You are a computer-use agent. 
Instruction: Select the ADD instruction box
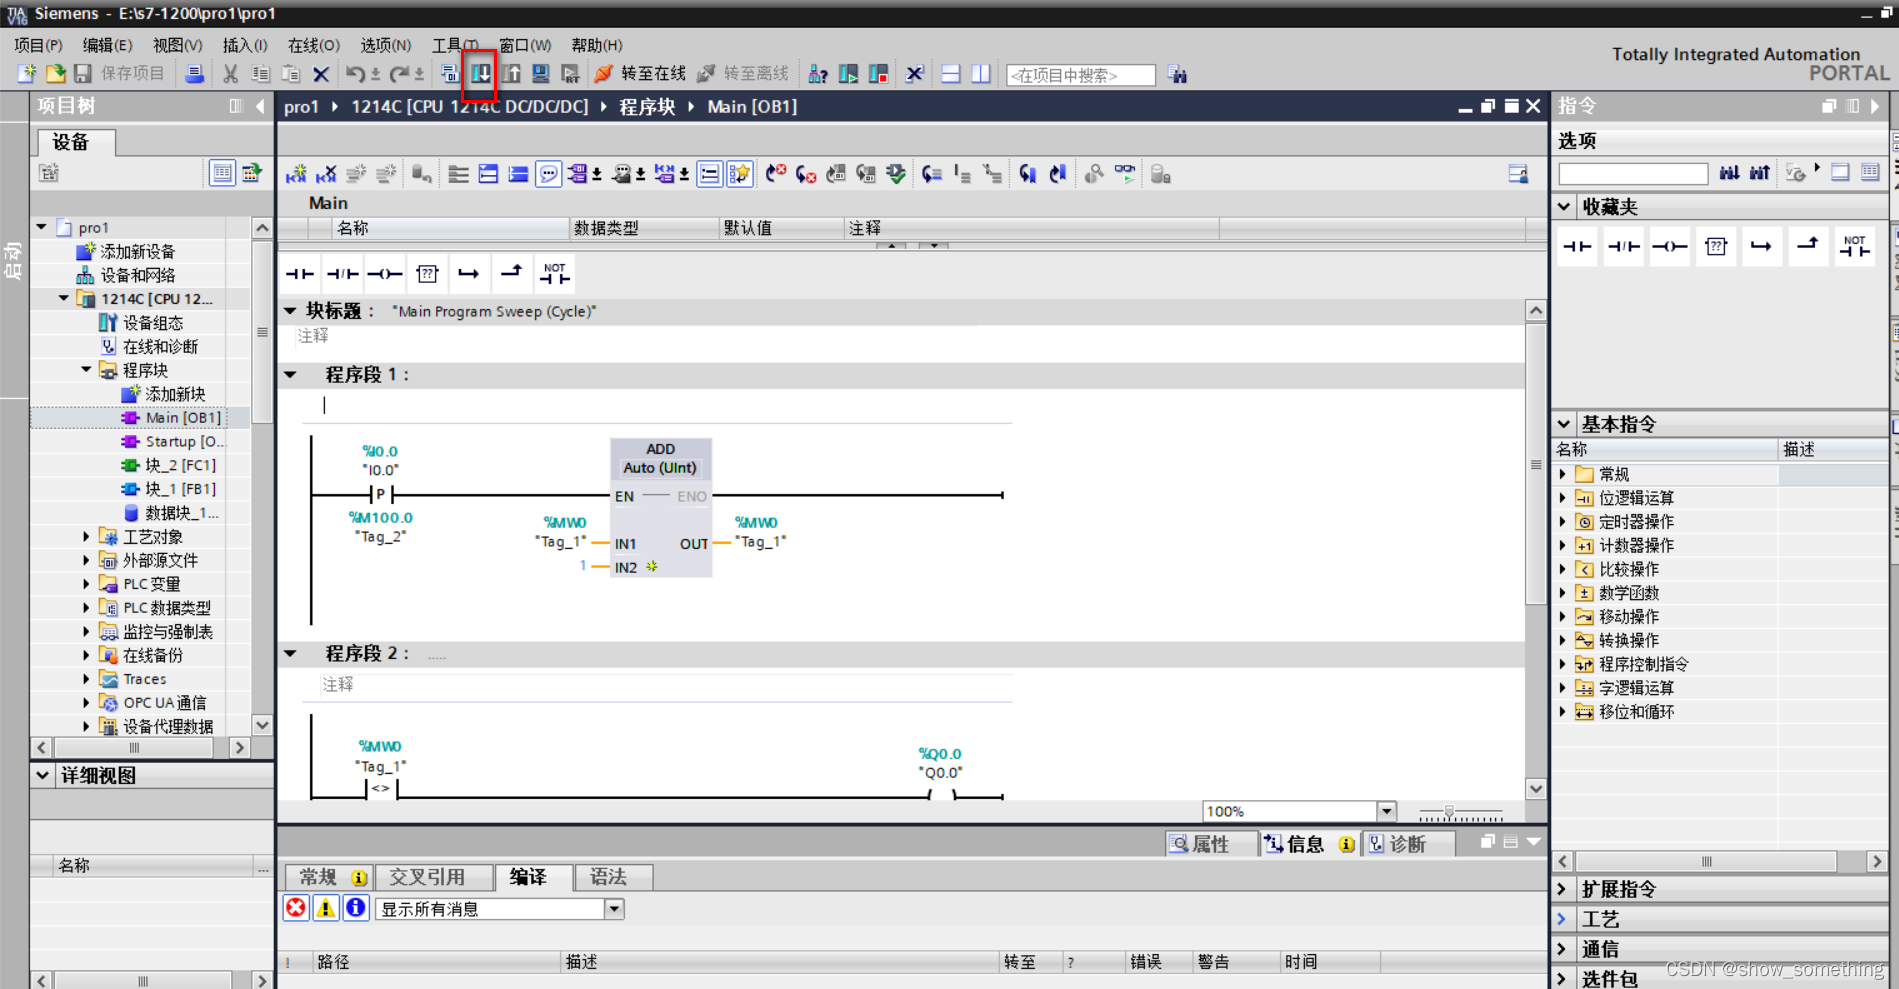661,508
